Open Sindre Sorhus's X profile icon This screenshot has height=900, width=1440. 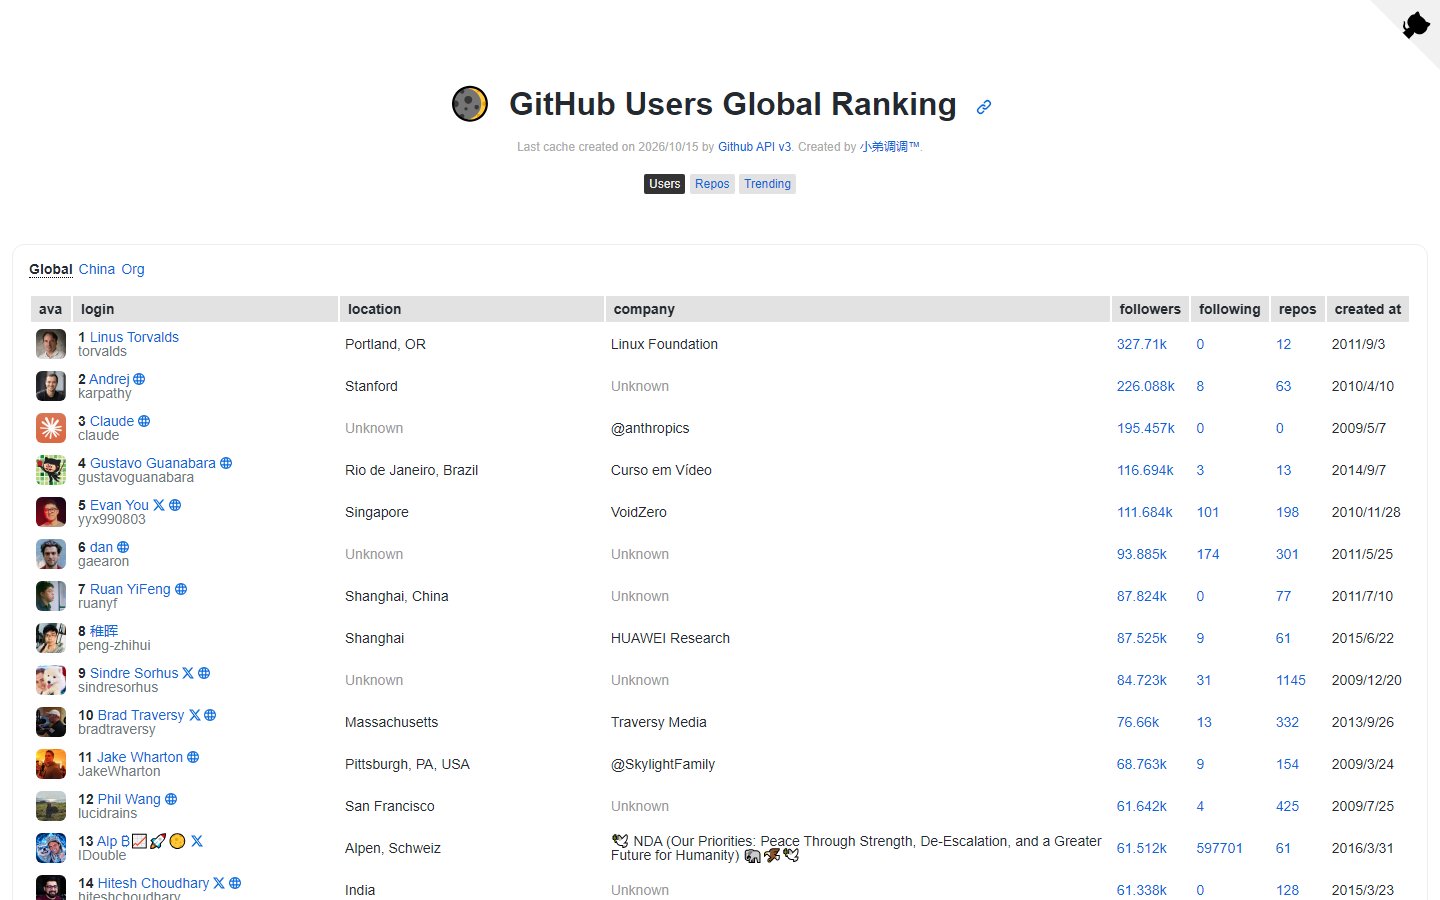188,673
